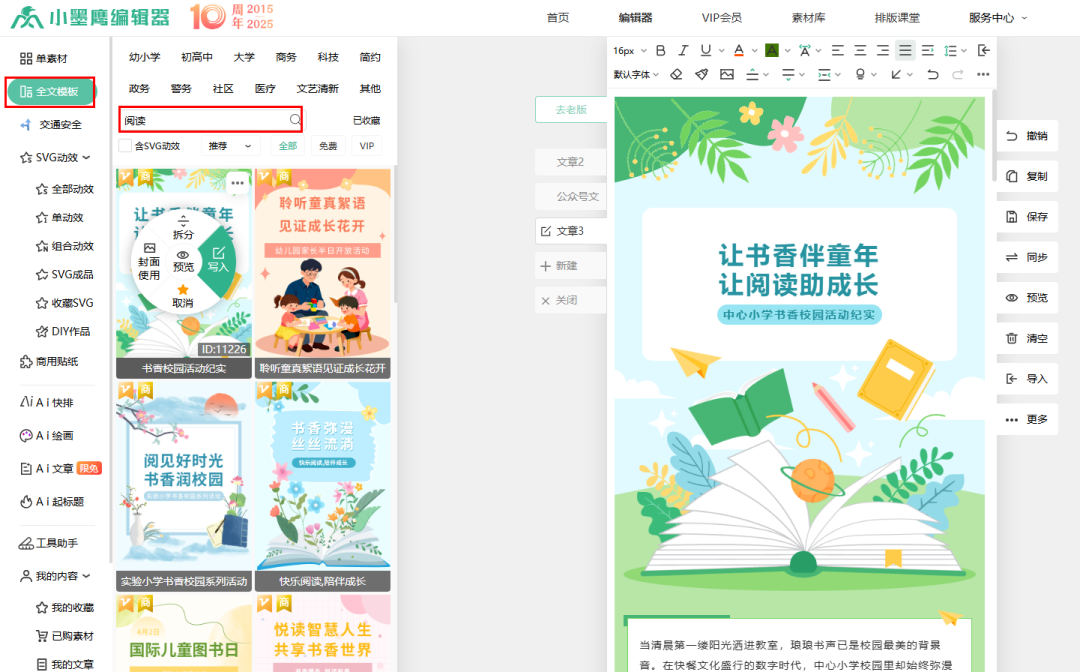Click the 去老版 button
This screenshot has width=1080, height=672.
click(571, 110)
